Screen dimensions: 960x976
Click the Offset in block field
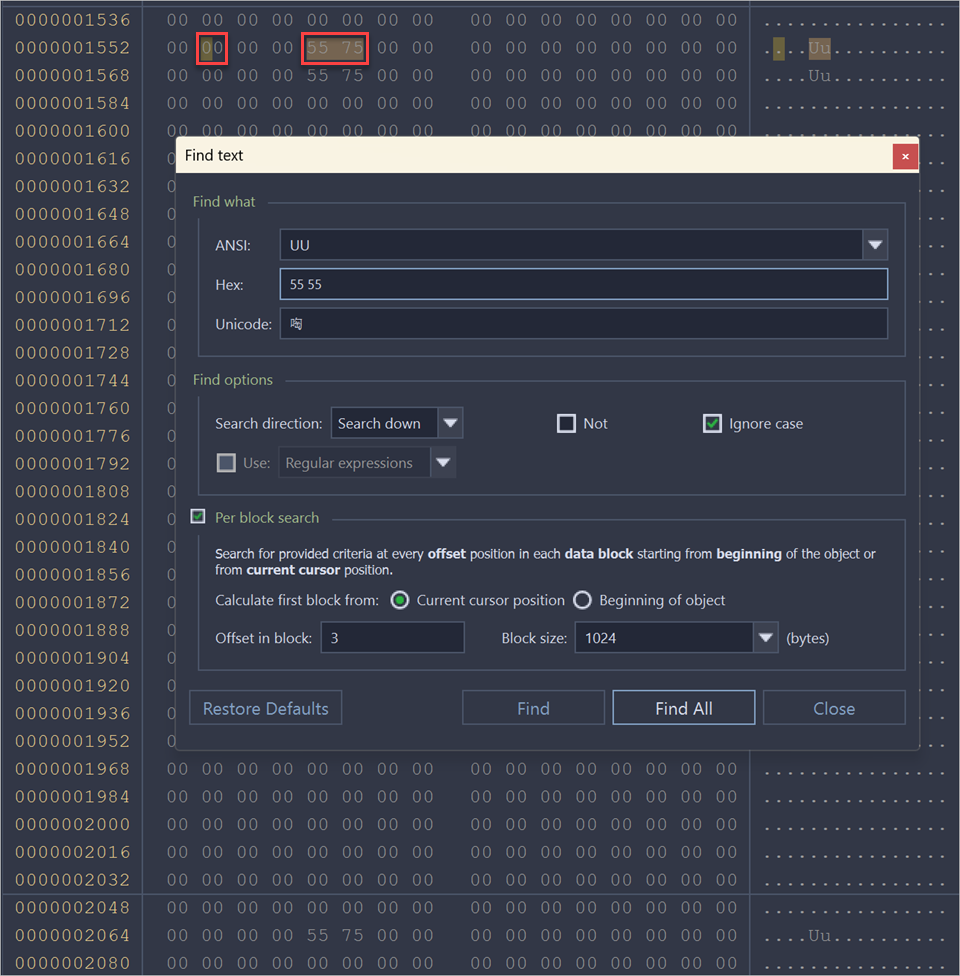[x=392, y=637]
